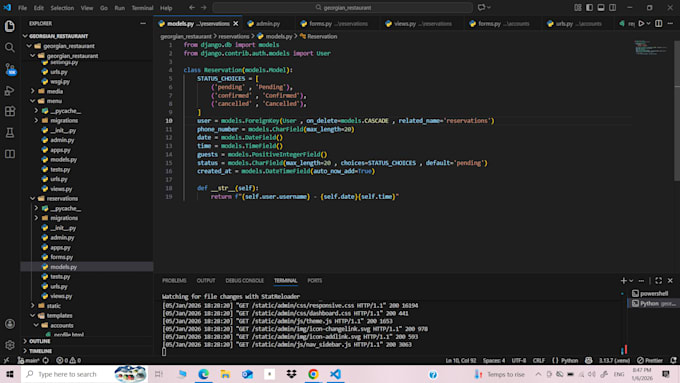Image resolution: width=680 pixels, height=383 pixels.
Task: Open the Extensions view
Action: point(10,111)
